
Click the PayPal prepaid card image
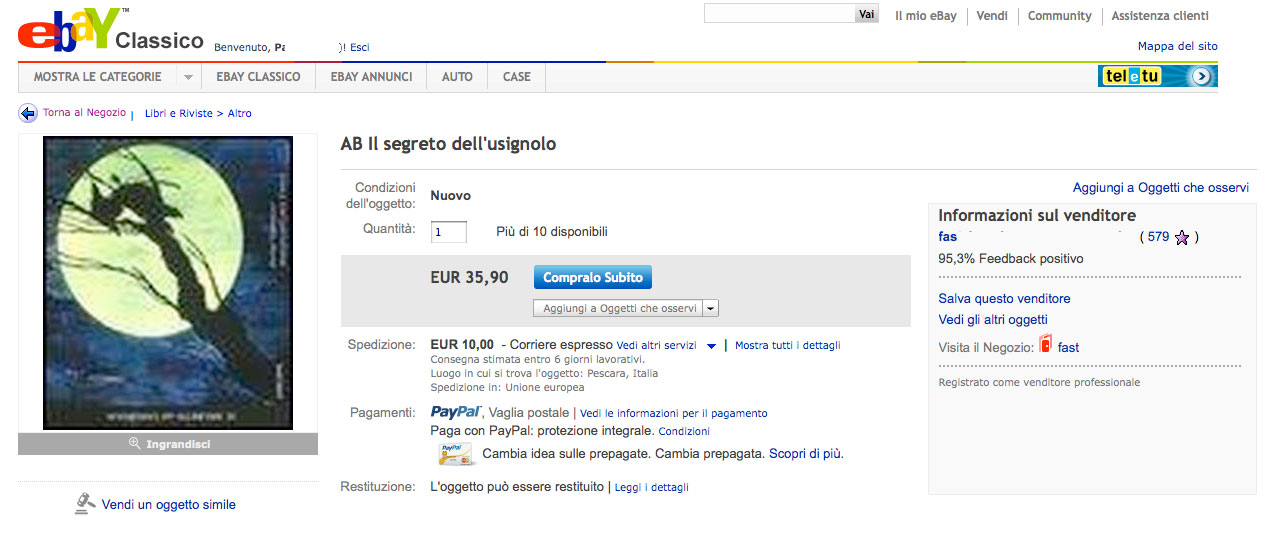tap(456, 454)
